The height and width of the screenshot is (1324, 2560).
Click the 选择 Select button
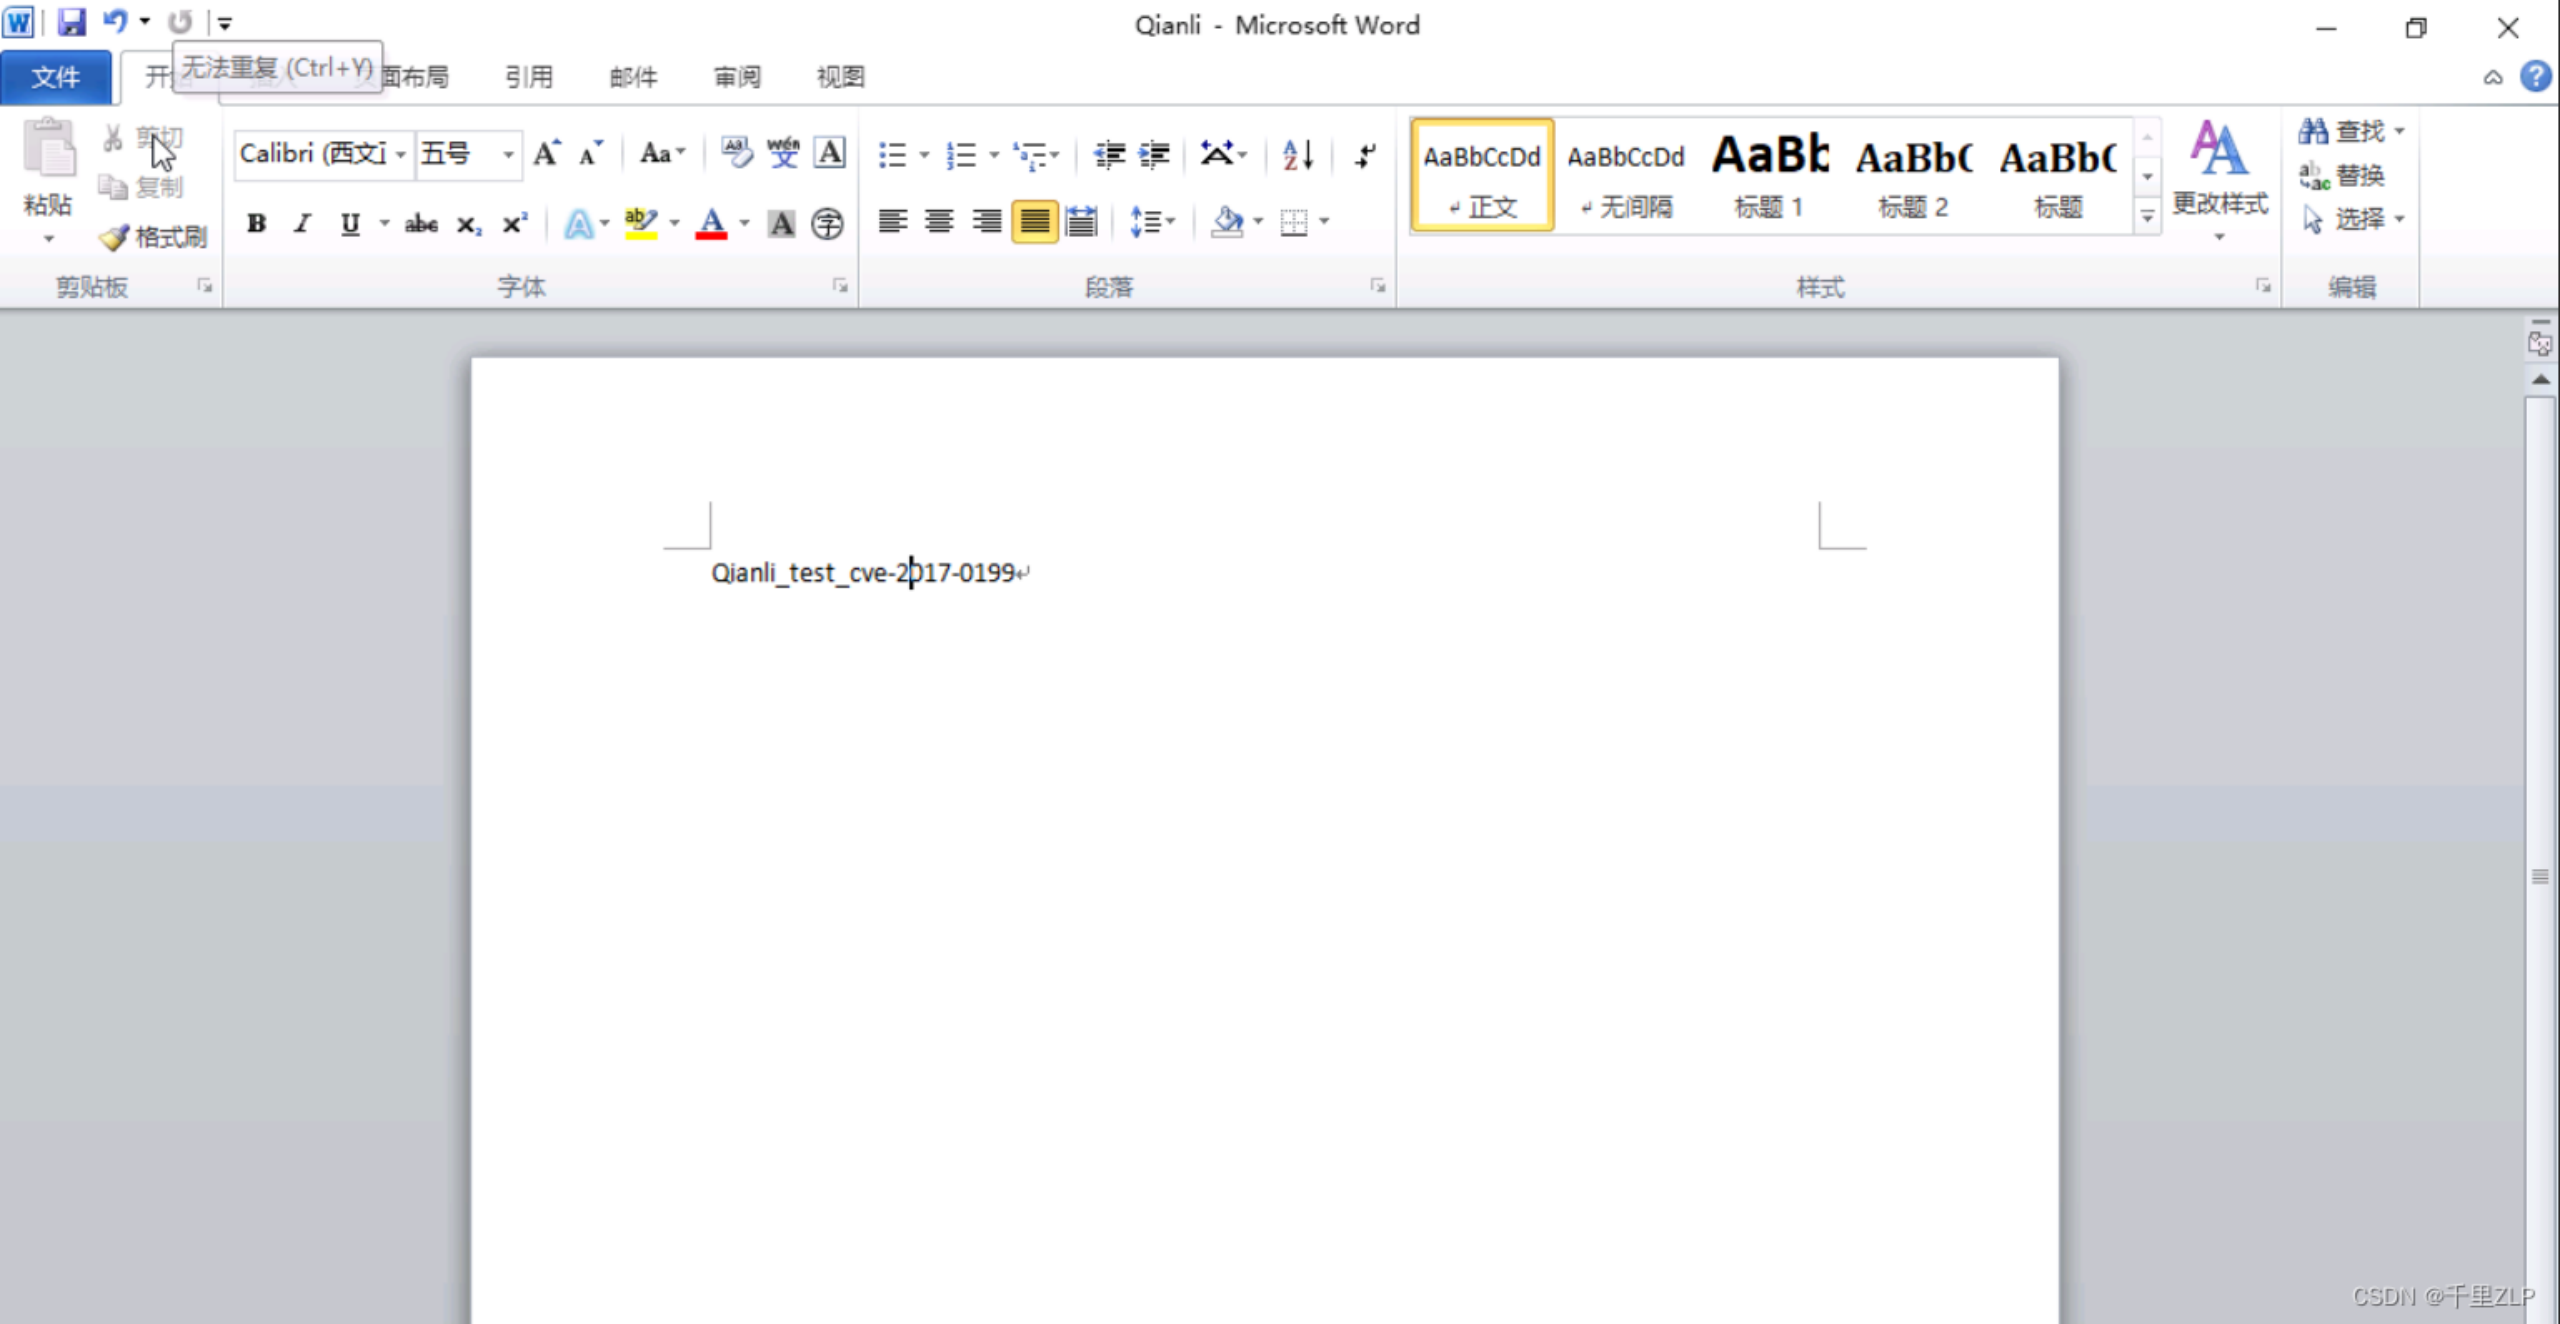[2352, 219]
